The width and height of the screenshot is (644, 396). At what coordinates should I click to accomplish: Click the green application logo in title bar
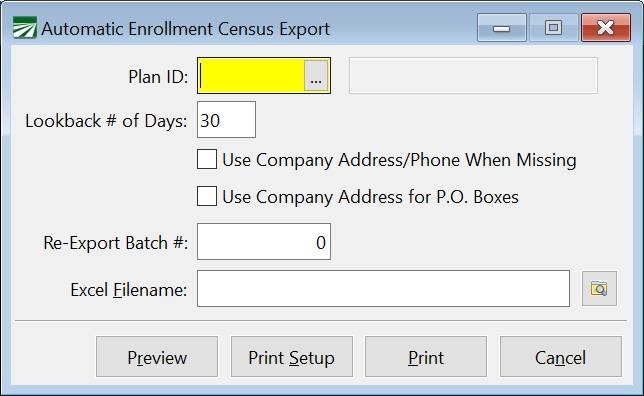pos(25,28)
